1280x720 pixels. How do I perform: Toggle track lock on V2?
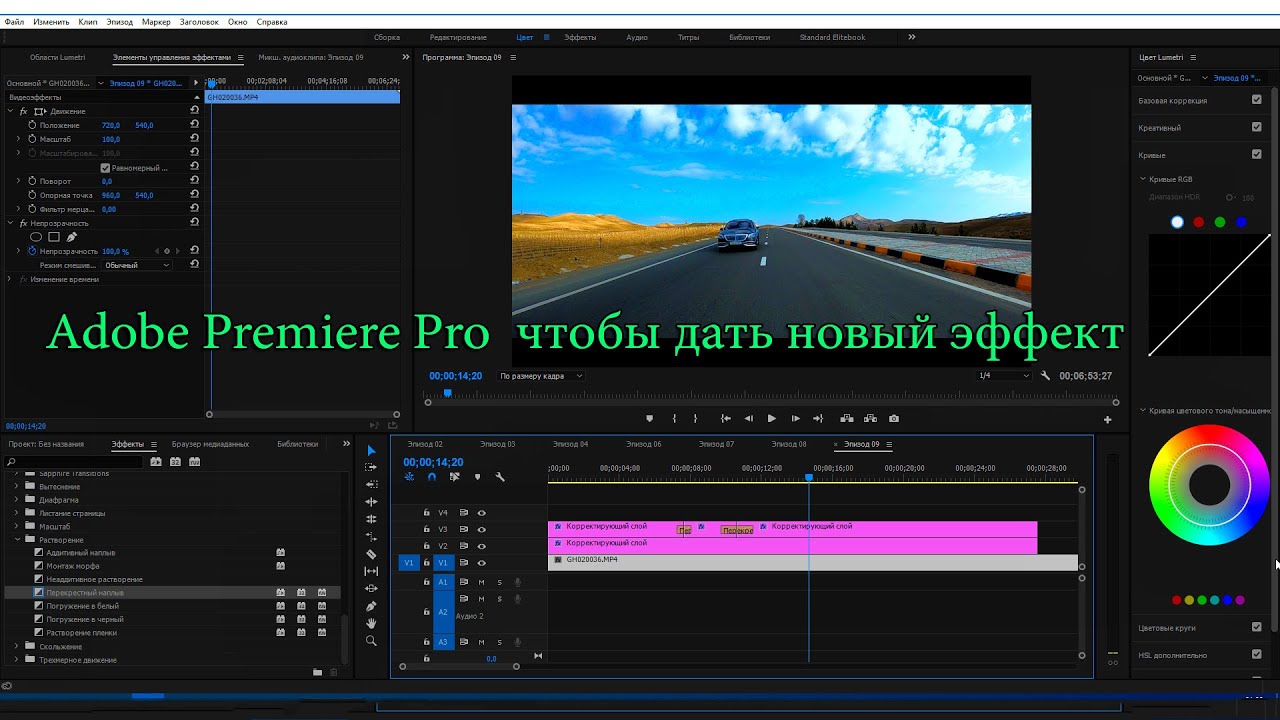pyautogui.click(x=426, y=546)
